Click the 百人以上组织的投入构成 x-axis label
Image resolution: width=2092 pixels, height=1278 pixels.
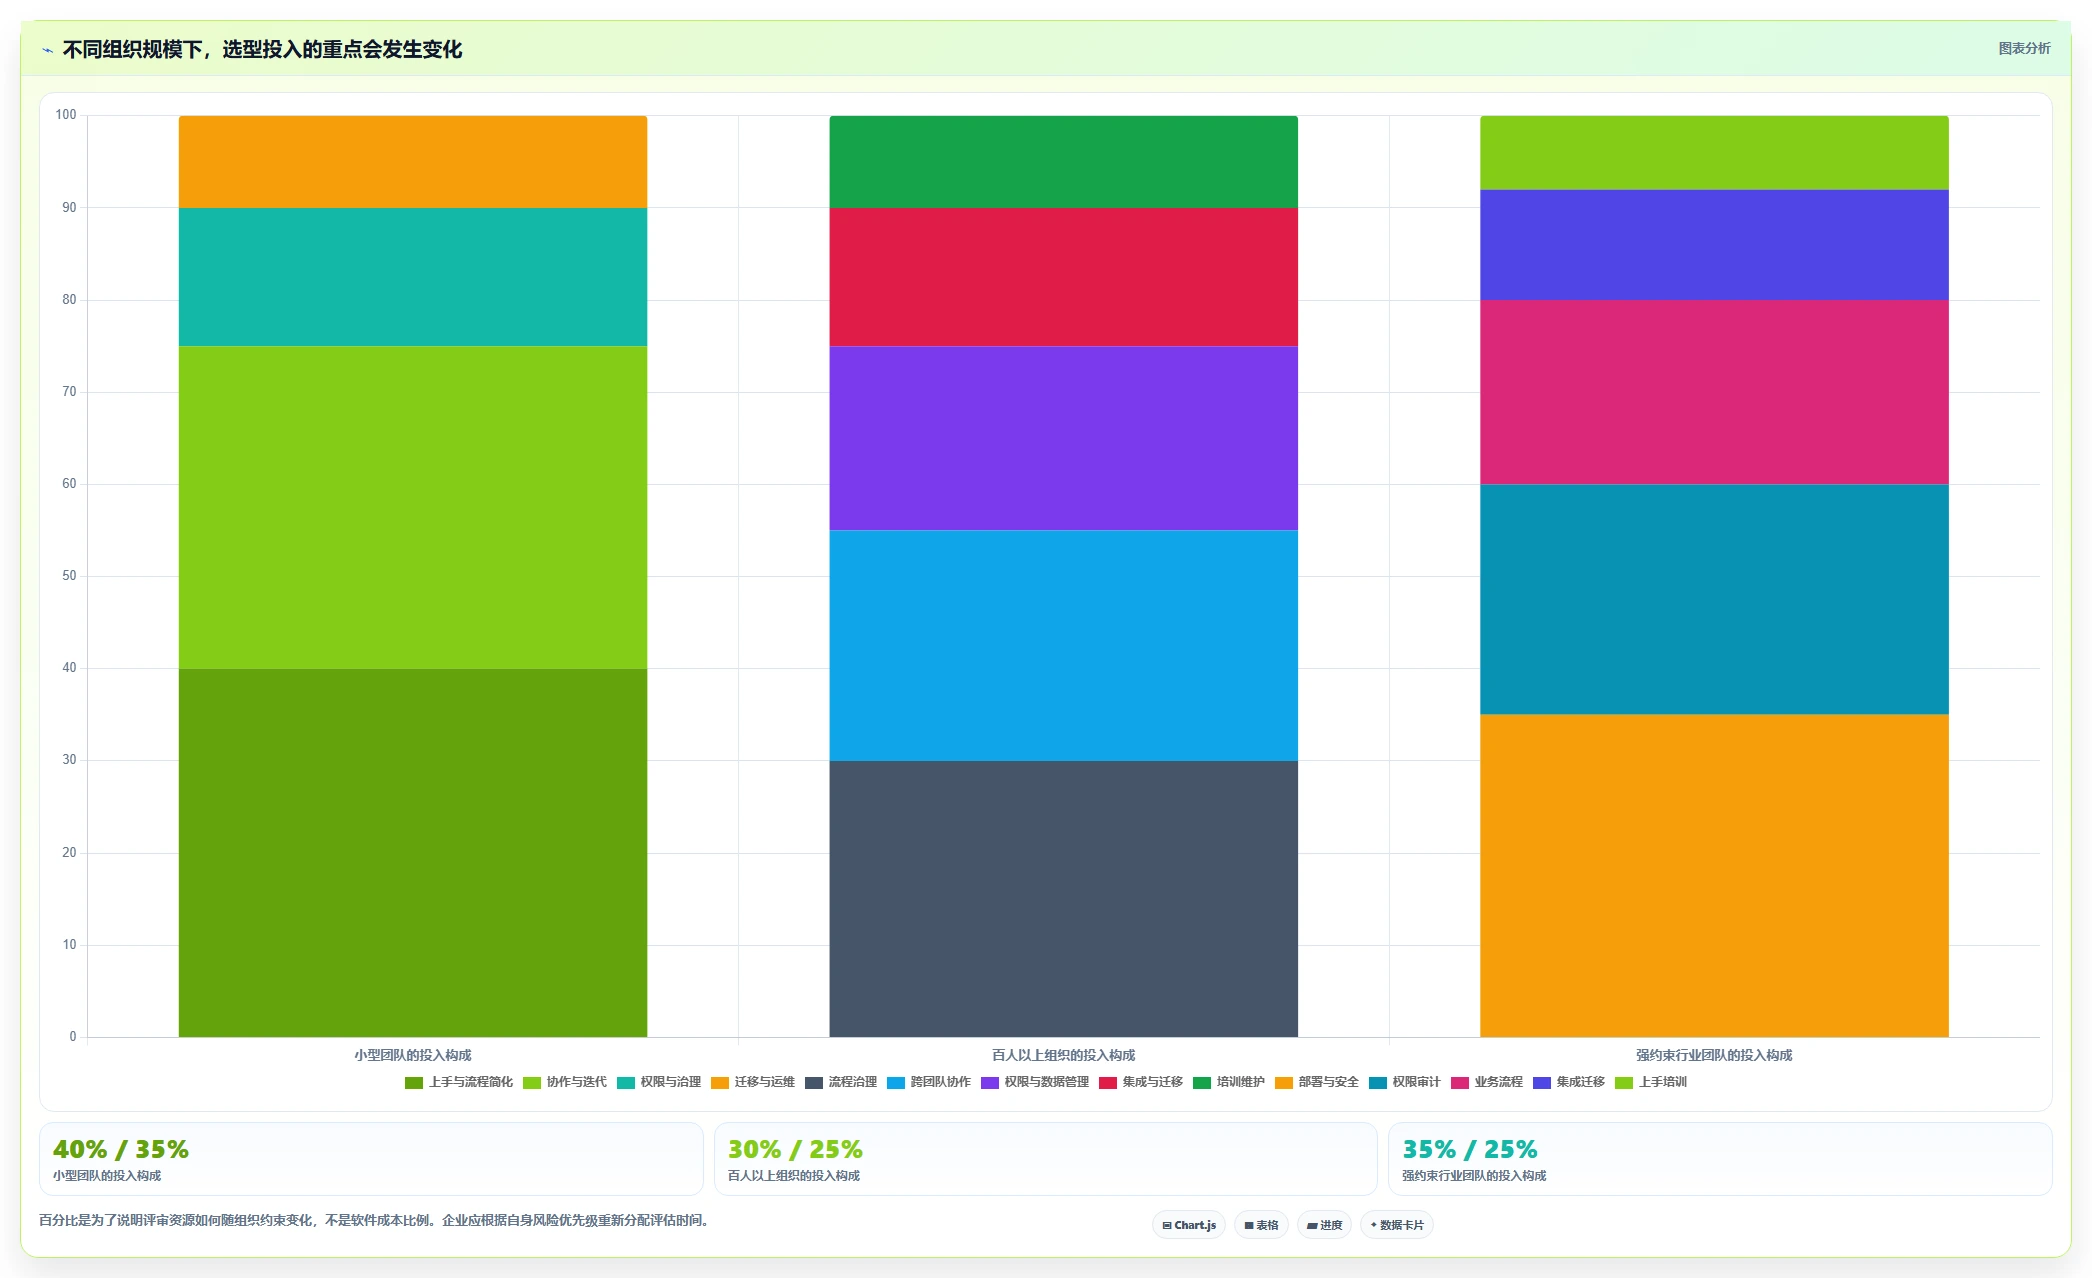1064,1055
